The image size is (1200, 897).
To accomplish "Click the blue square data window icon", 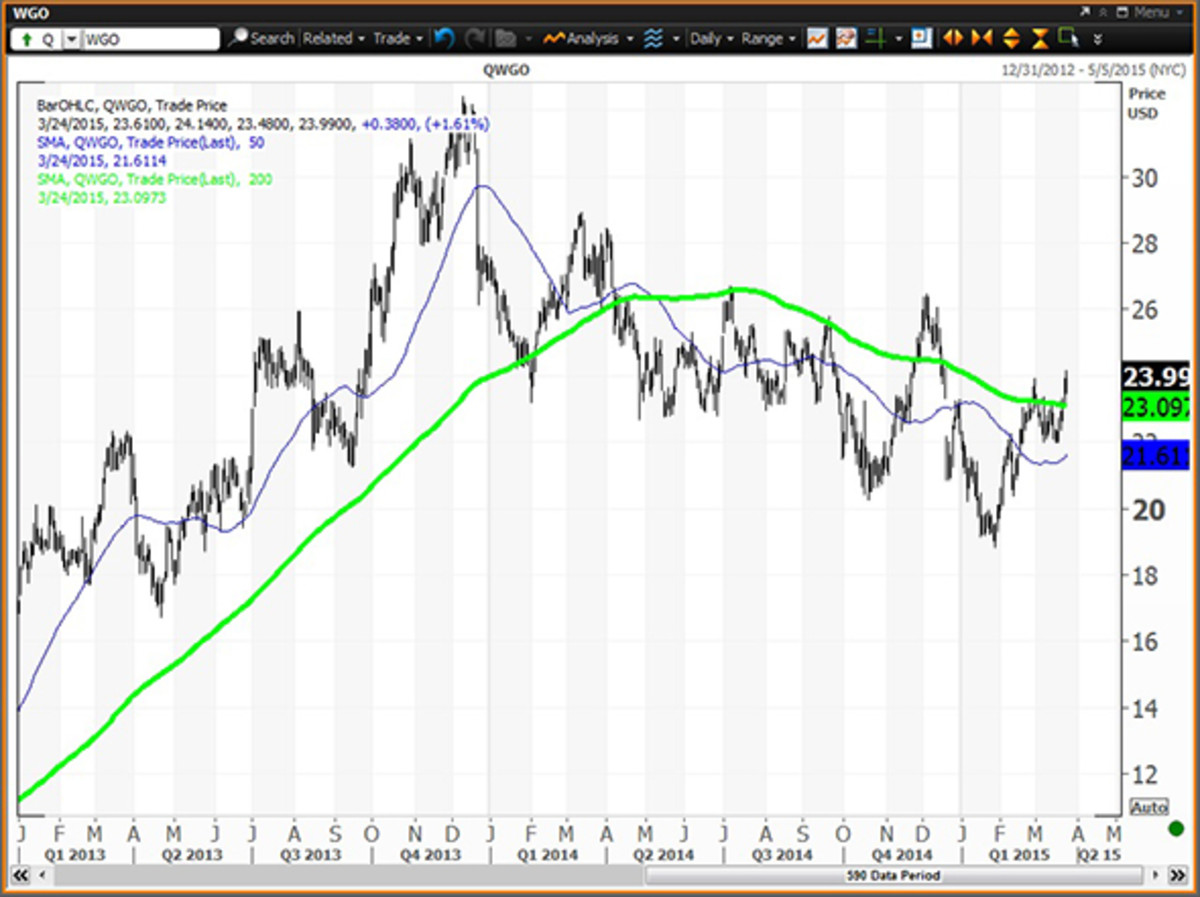I will [921, 39].
